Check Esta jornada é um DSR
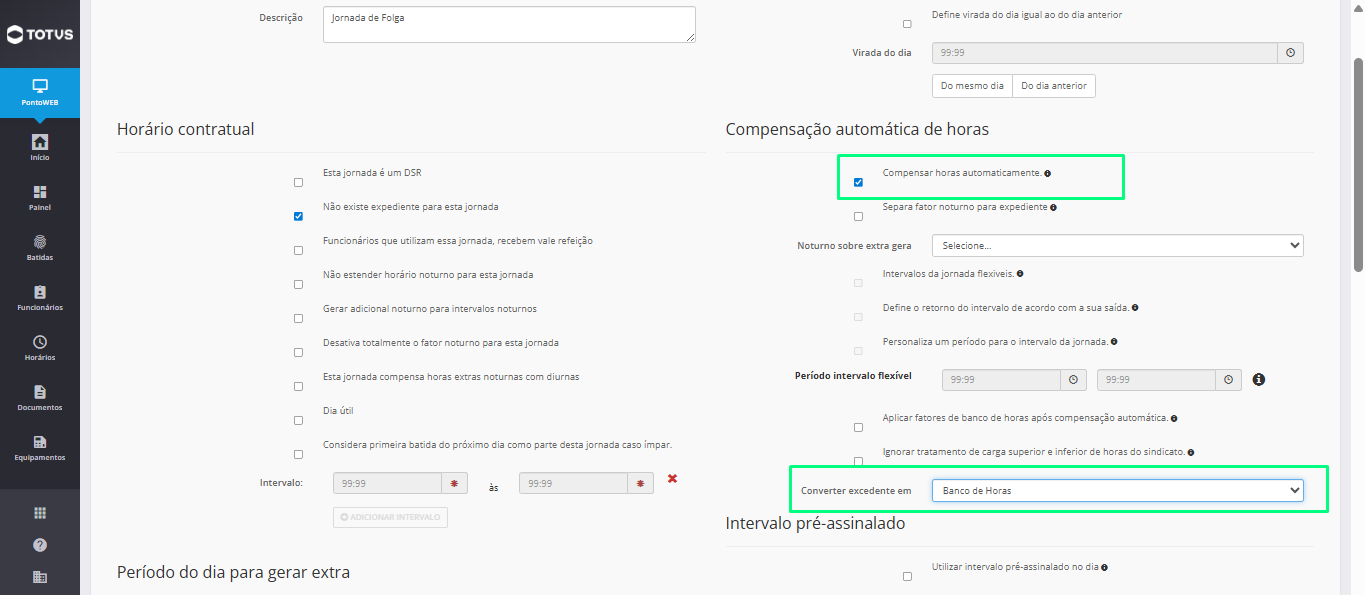The image size is (1365, 595). (x=298, y=182)
